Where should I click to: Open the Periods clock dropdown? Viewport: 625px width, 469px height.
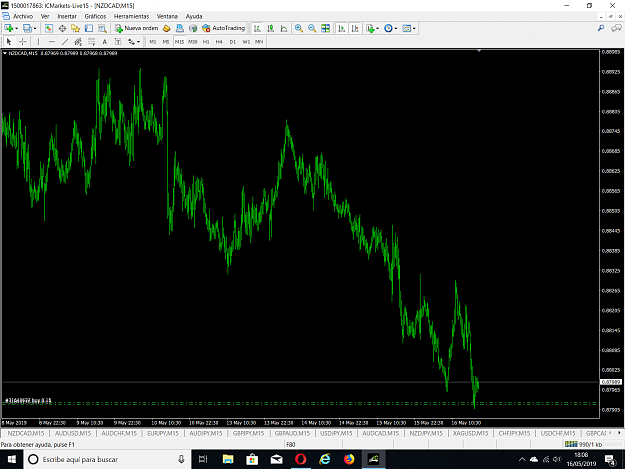point(391,28)
